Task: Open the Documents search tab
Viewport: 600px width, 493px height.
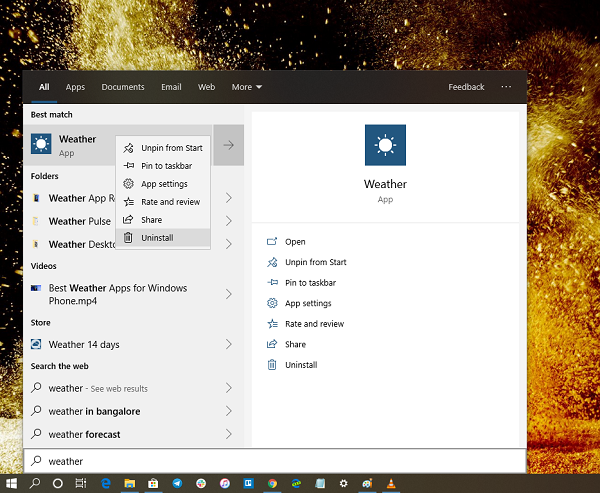Action: [123, 87]
